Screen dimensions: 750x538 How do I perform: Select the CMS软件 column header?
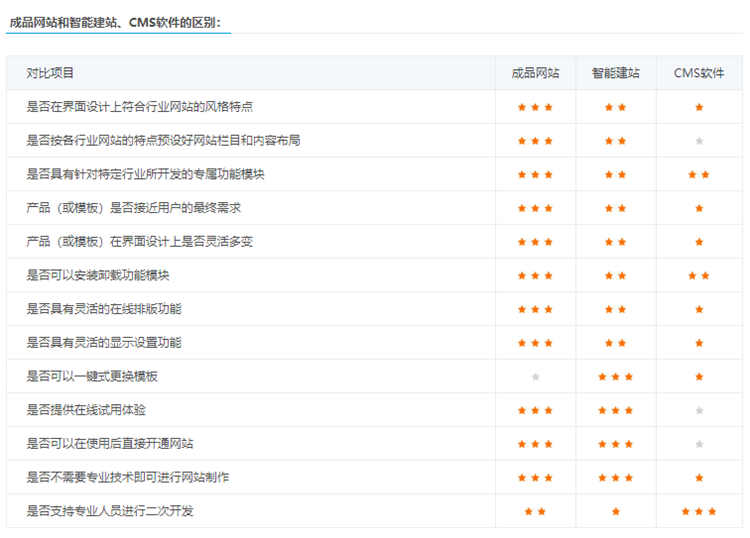[x=699, y=73]
